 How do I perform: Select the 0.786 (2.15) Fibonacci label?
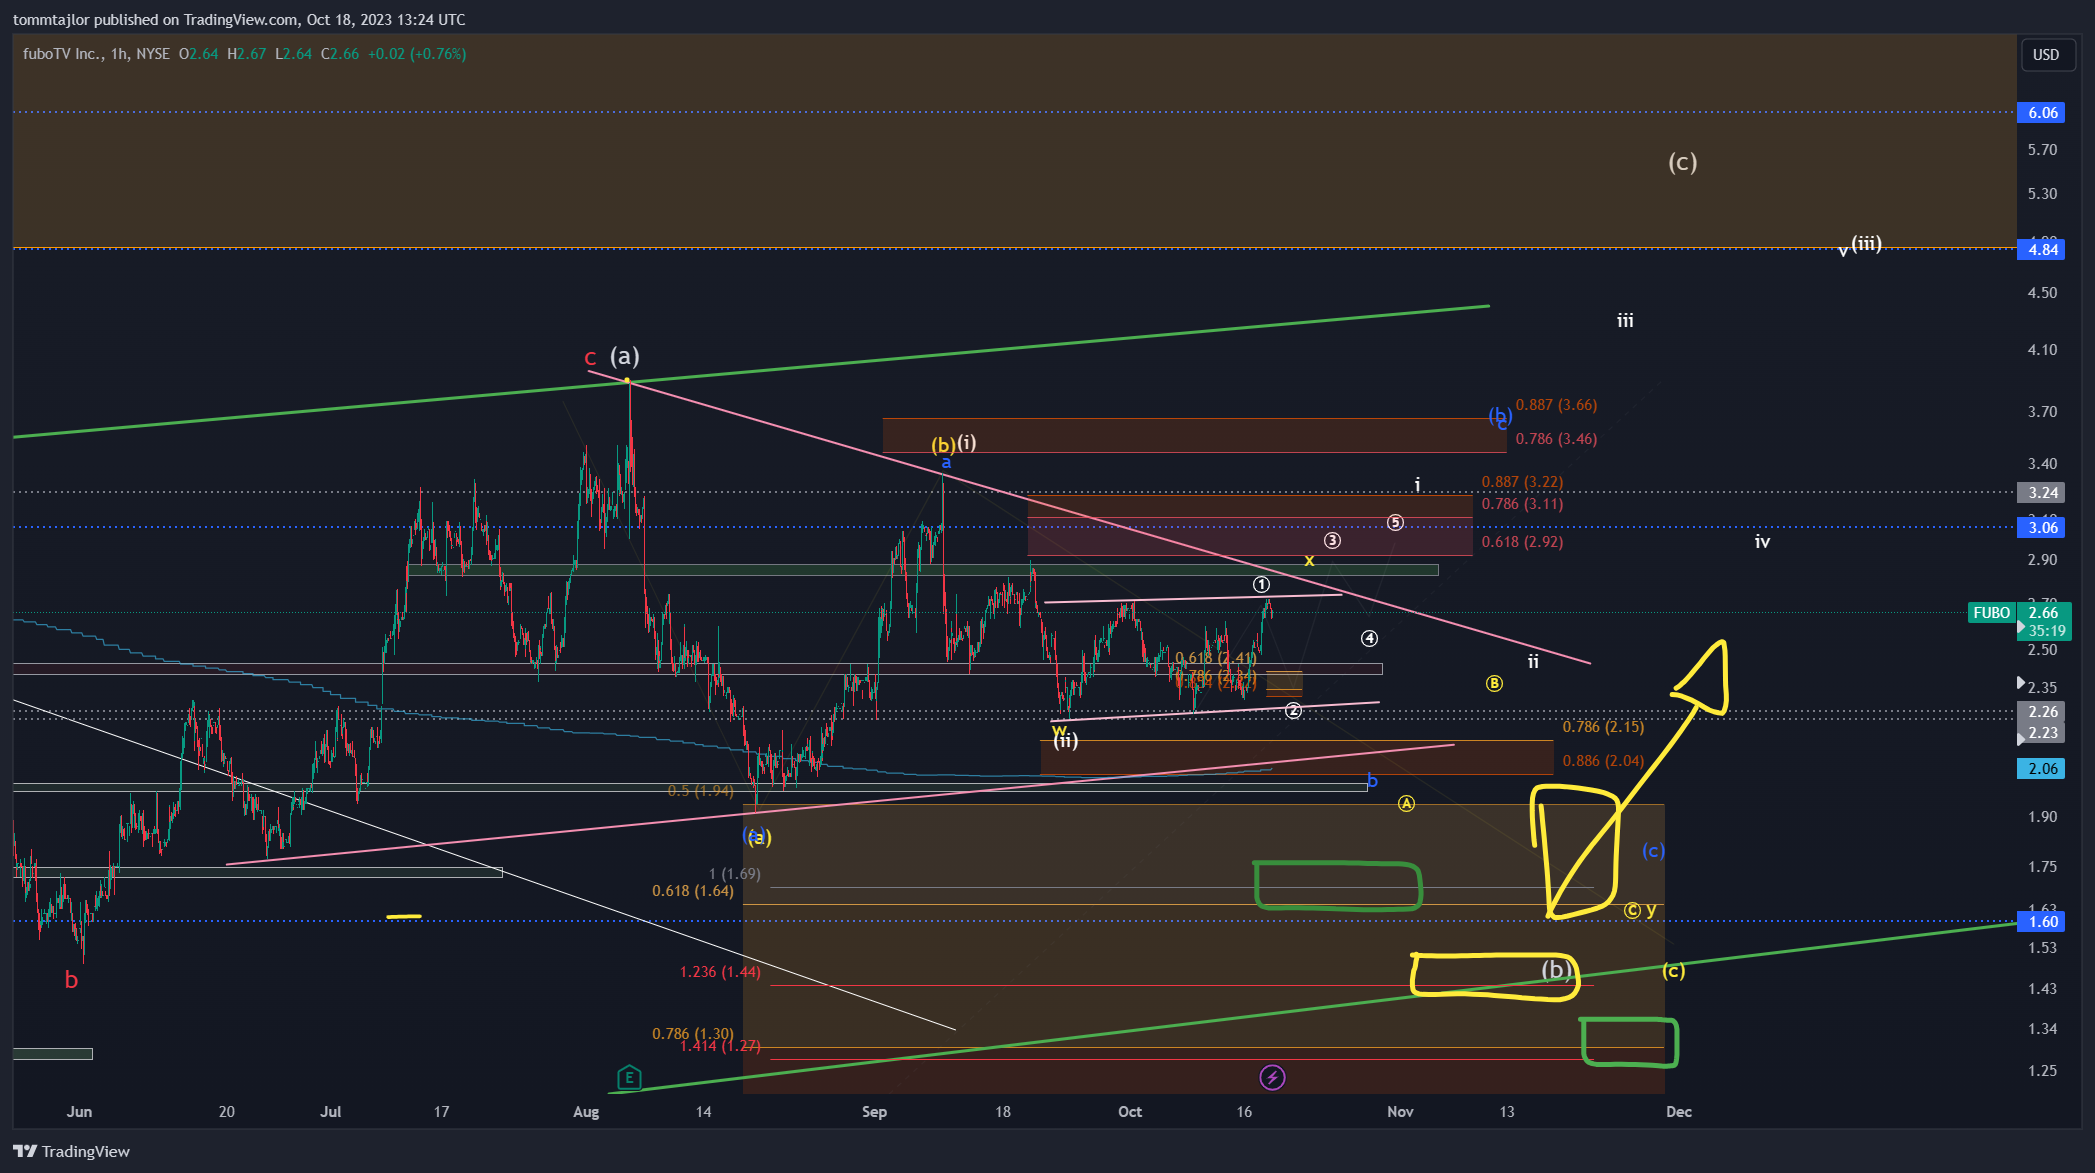(1603, 727)
